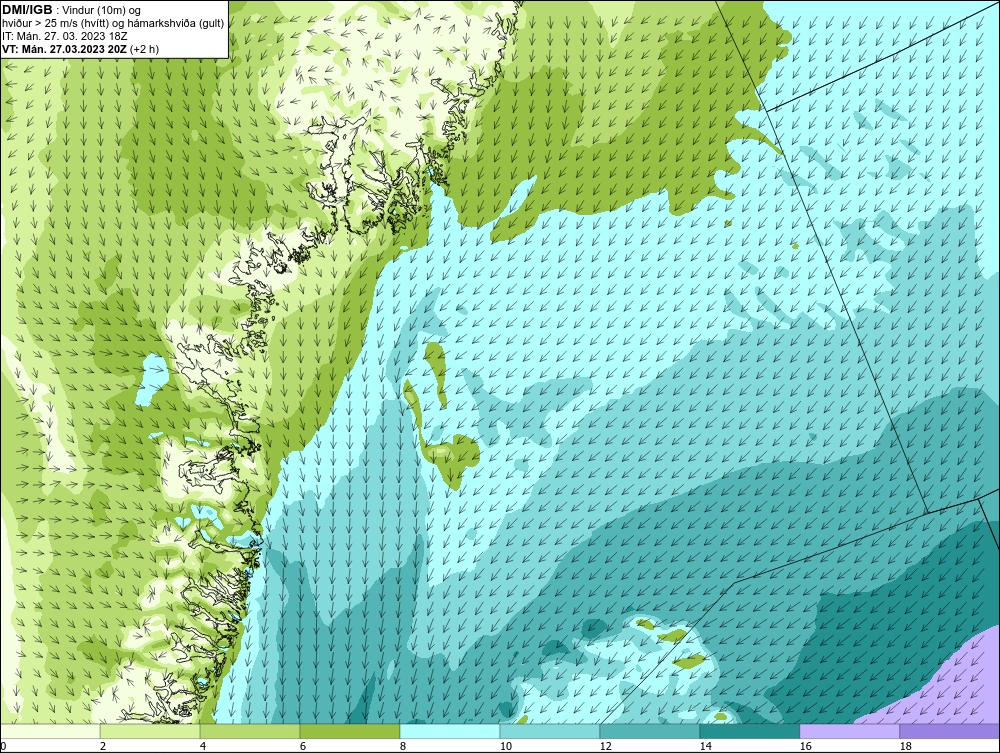Click the scale label 18

coord(905,746)
